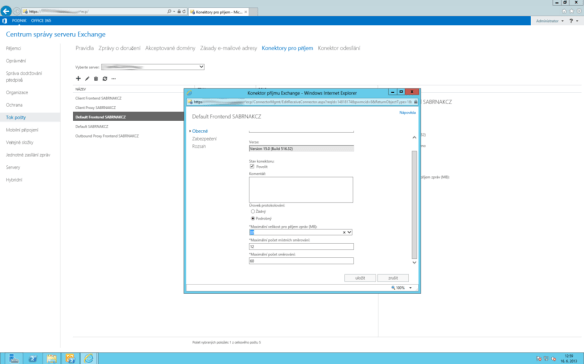Screen dimensions: 584x364
Task: Open Server Manager from the taskbar
Action: [14, 358]
